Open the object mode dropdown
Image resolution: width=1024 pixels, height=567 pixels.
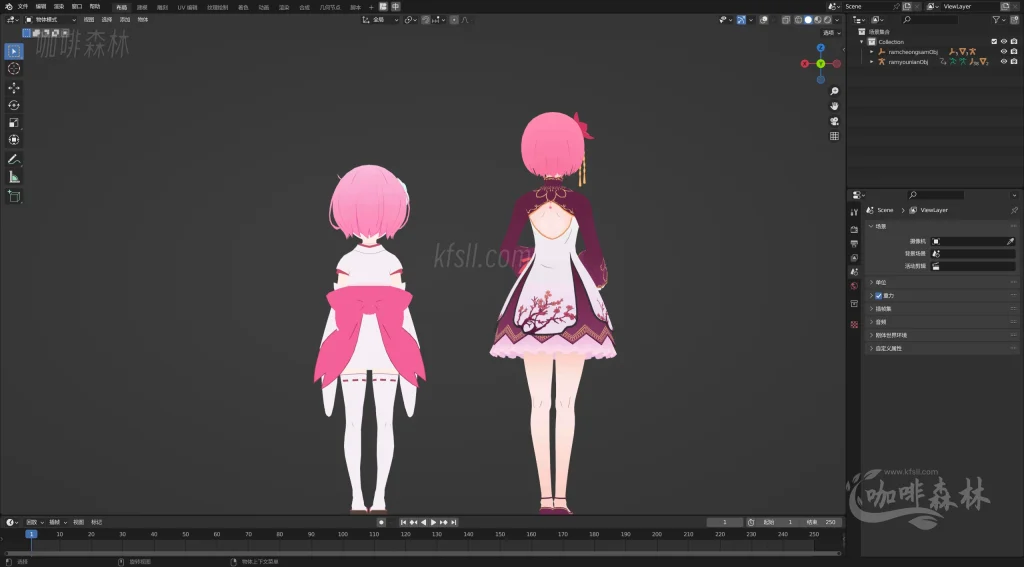point(50,20)
